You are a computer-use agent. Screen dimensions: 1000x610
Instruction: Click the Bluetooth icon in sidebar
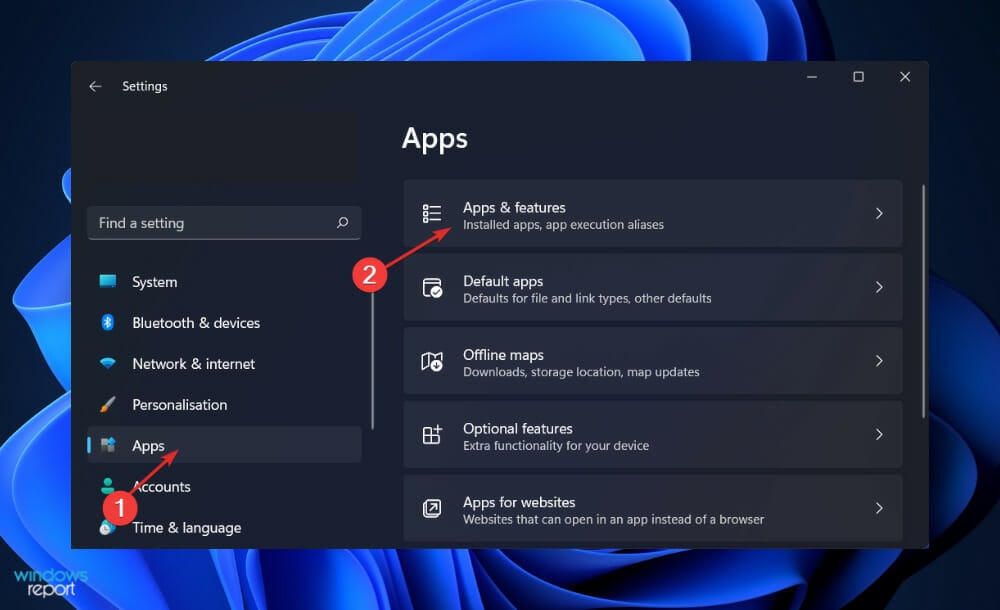108,322
